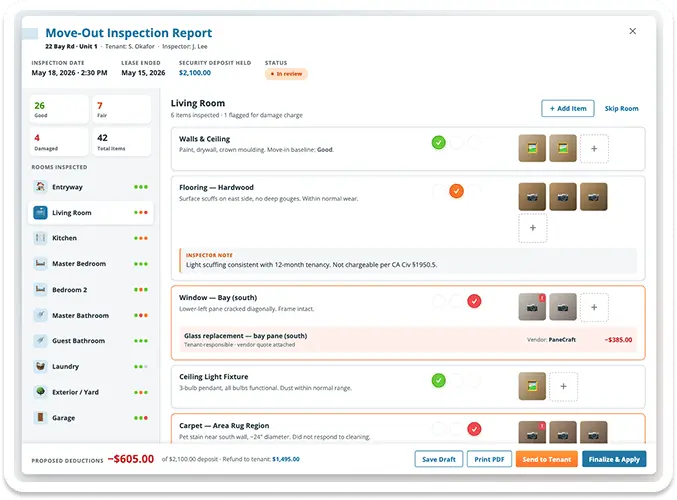Switch to the Master Bedroom room

click(x=91, y=263)
